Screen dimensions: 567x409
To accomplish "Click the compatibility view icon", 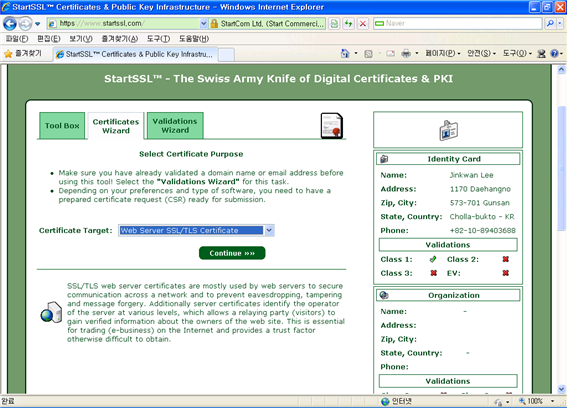I will coord(334,24).
